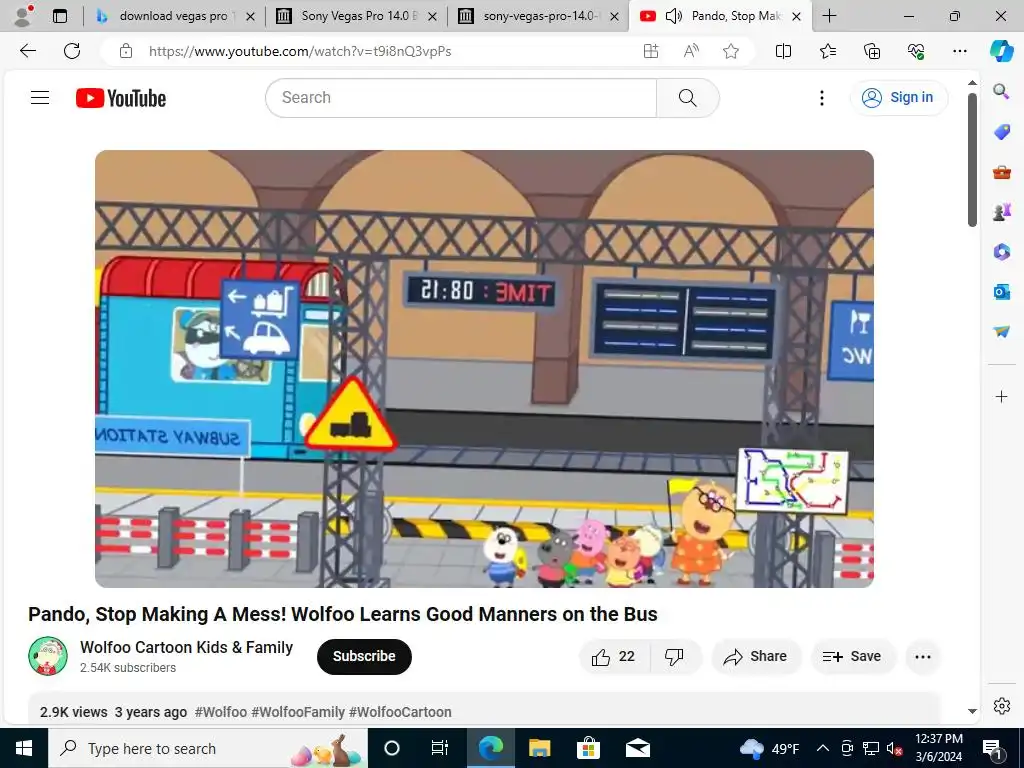Show hidden system tray icons
1024x768 pixels.
(x=823, y=748)
